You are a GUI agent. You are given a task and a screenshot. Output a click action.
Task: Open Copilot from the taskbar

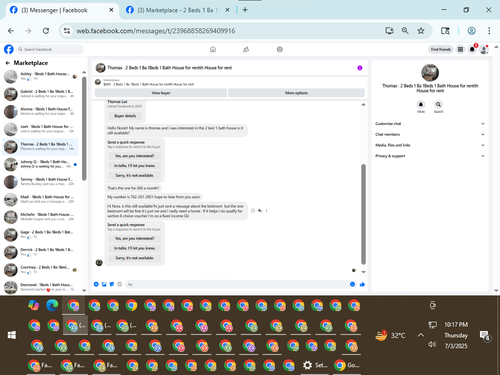(x=33, y=305)
